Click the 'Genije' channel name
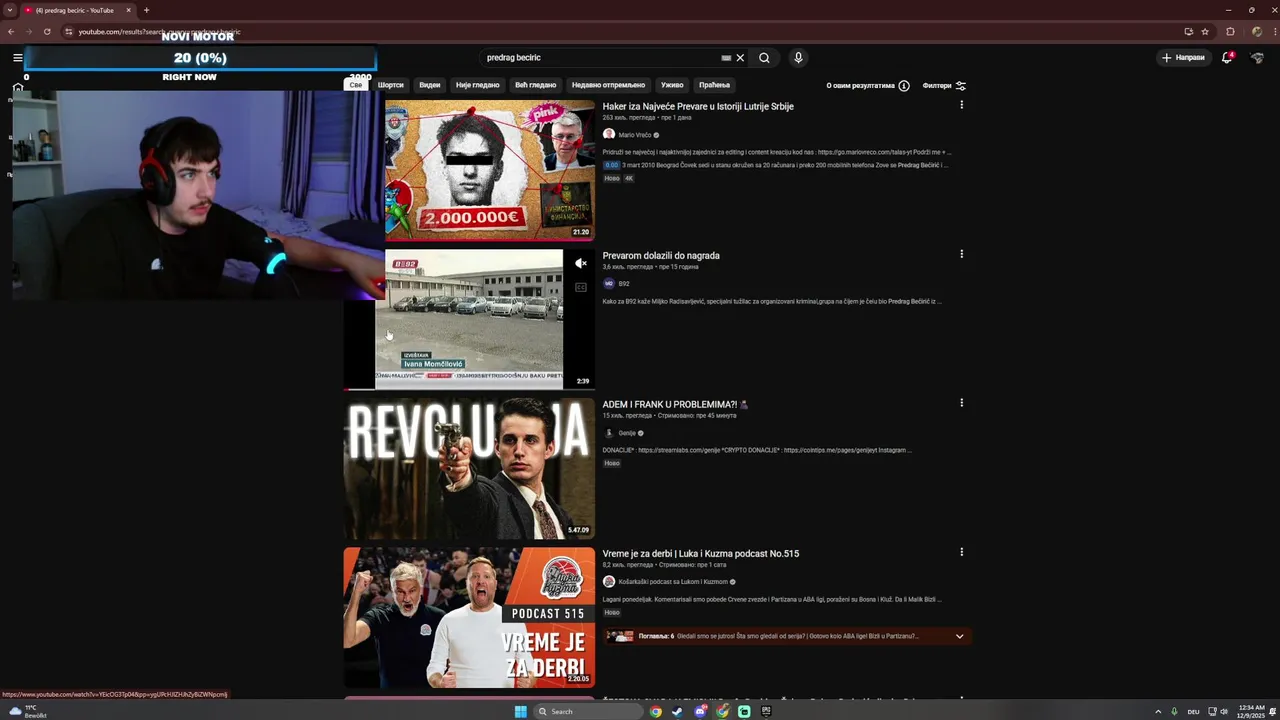This screenshot has width=1280, height=720. pyautogui.click(x=627, y=433)
